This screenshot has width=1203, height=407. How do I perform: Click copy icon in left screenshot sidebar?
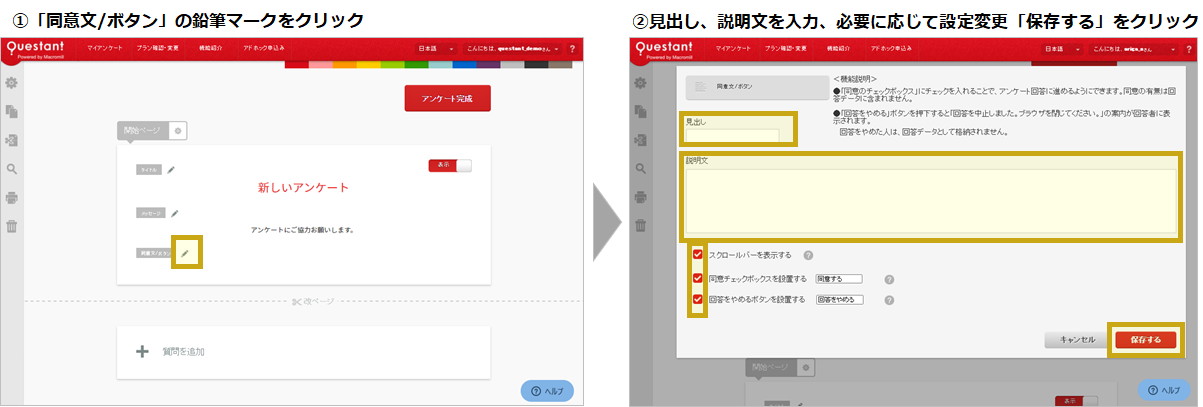[12, 111]
